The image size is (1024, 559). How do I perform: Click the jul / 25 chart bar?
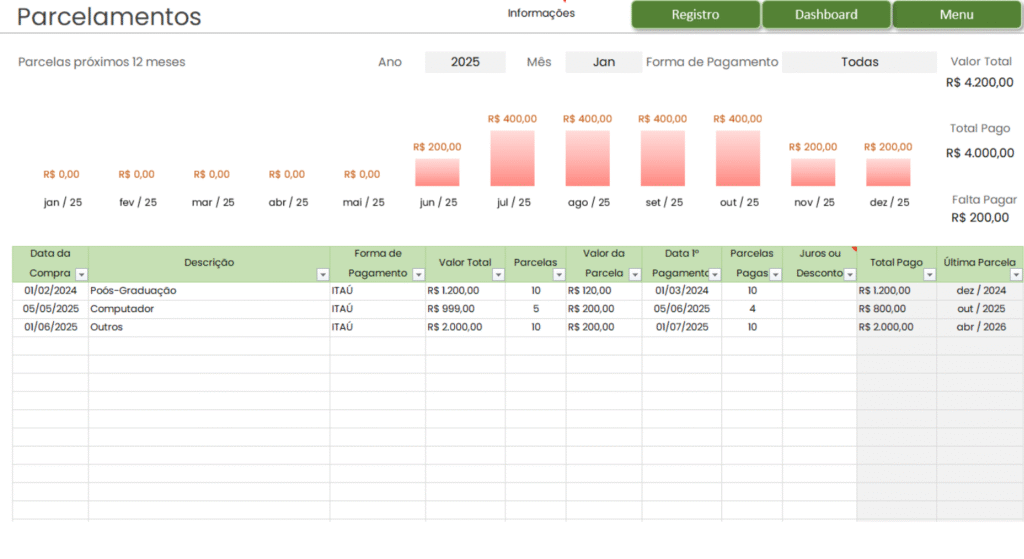[512, 158]
